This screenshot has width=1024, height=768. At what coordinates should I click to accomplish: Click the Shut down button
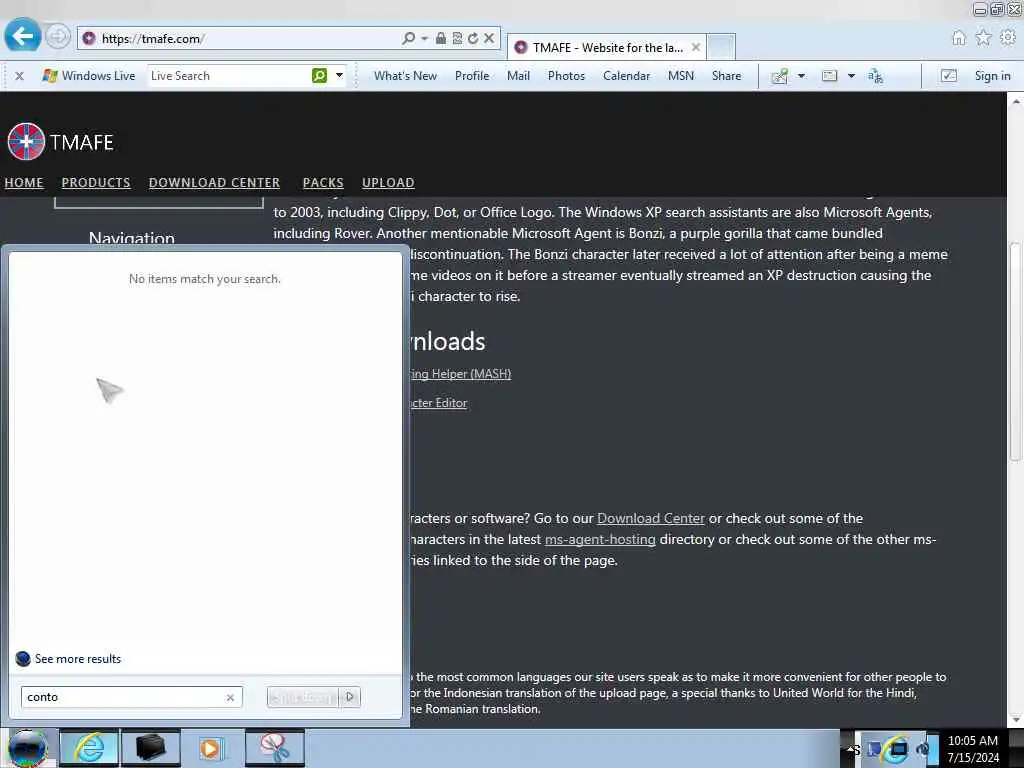tap(302, 697)
